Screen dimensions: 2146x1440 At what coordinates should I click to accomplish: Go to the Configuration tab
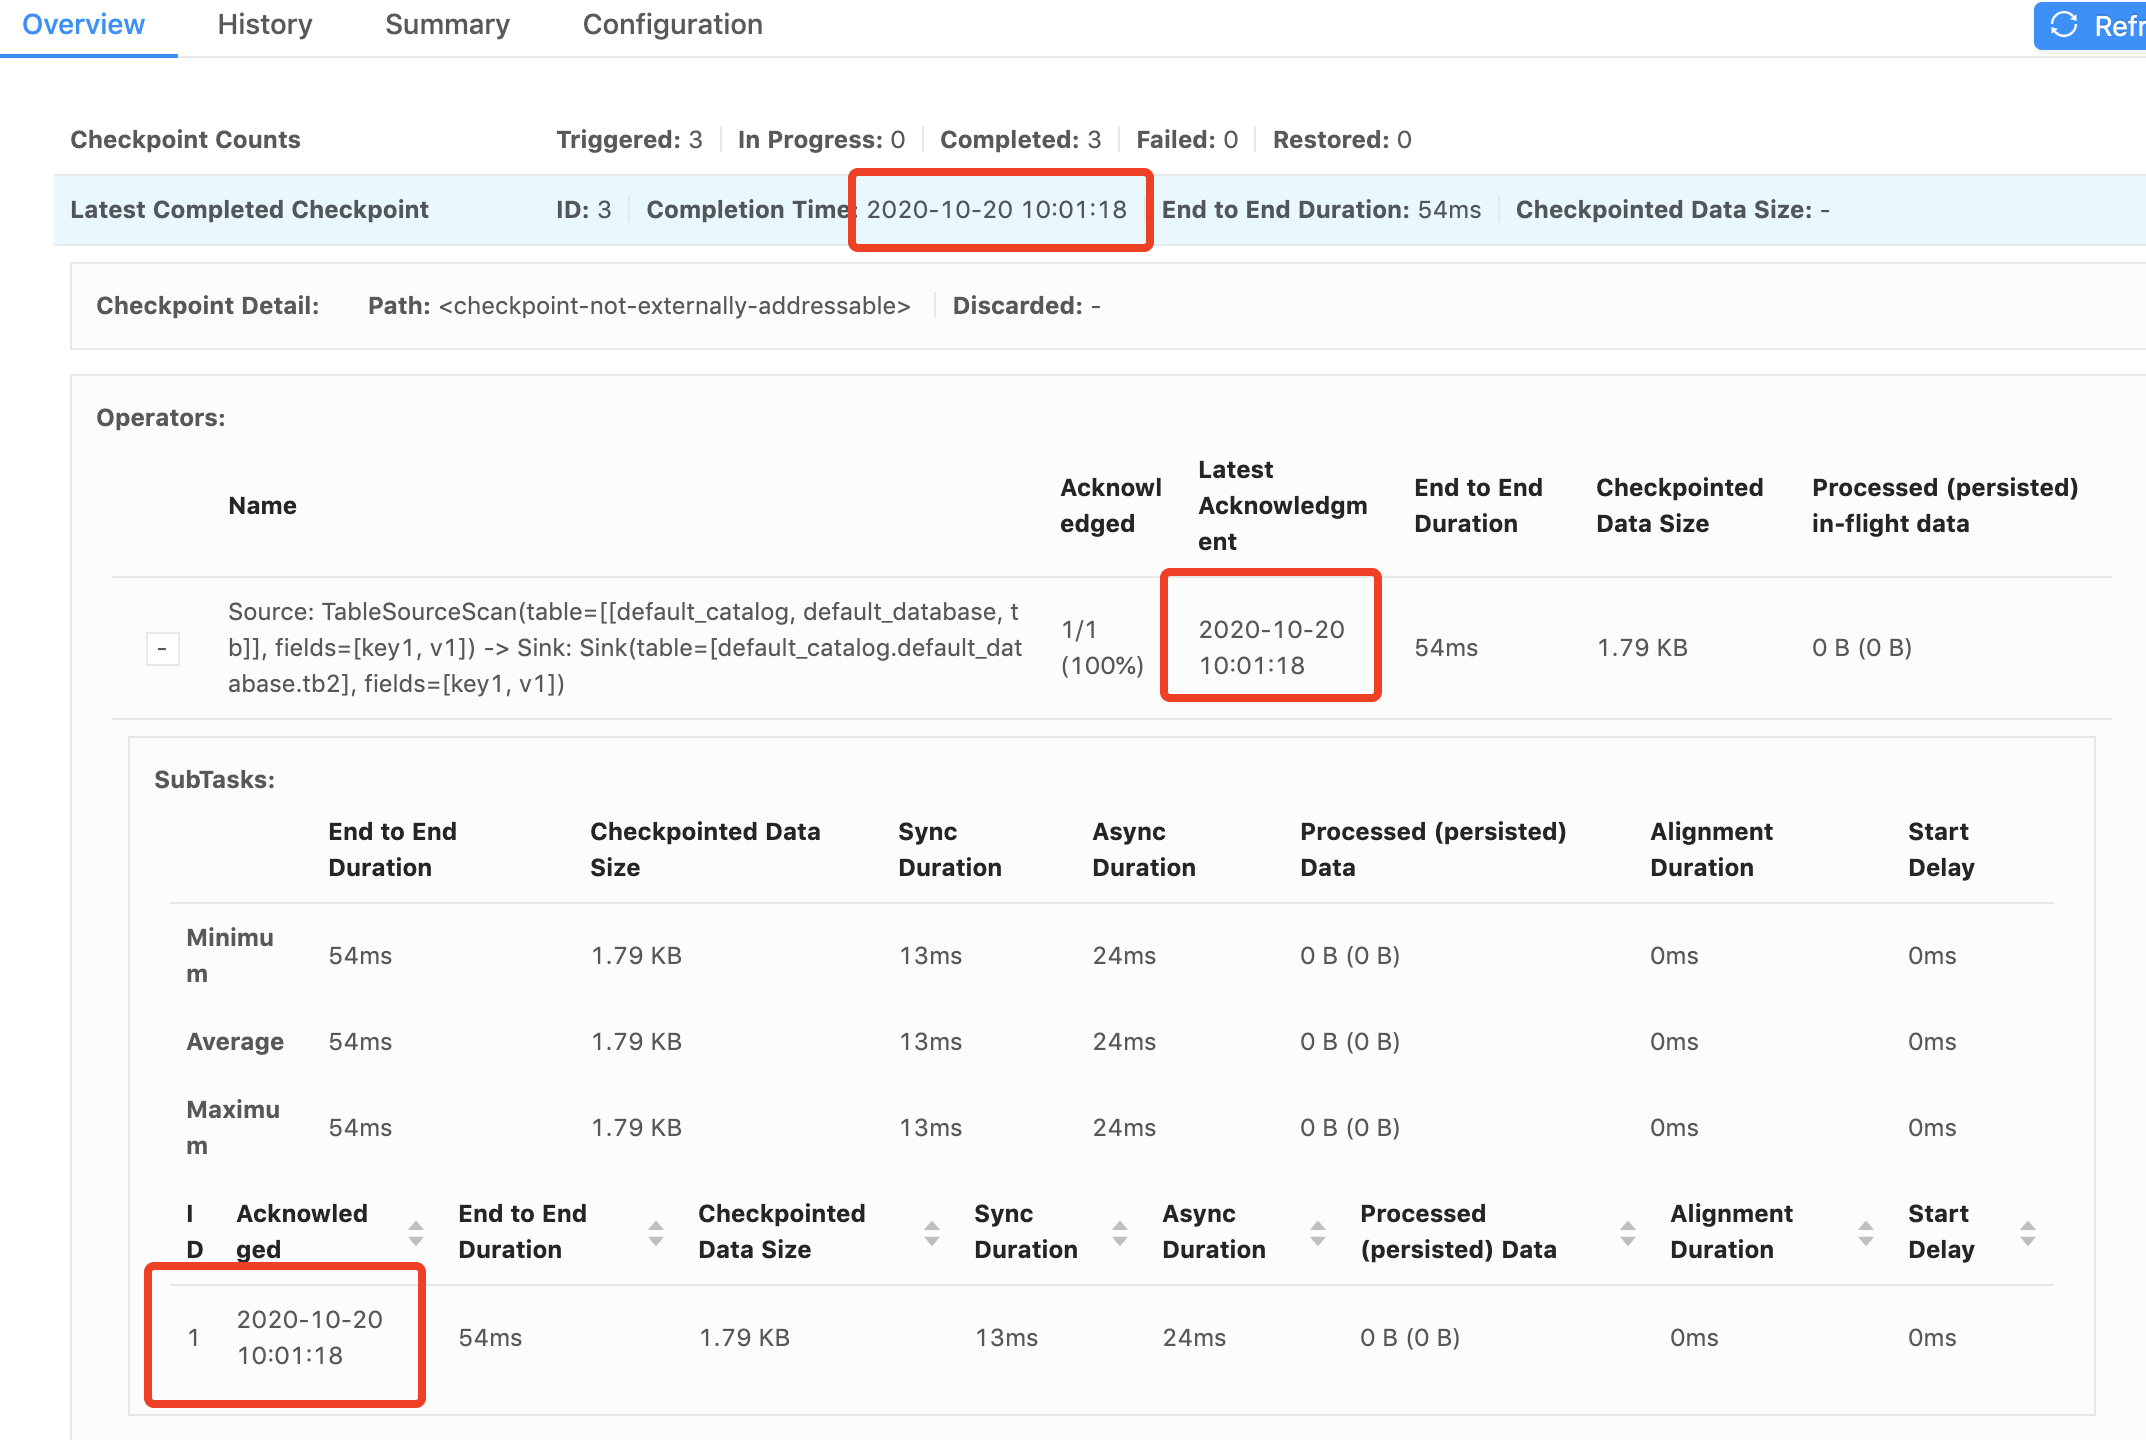point(672,25)
